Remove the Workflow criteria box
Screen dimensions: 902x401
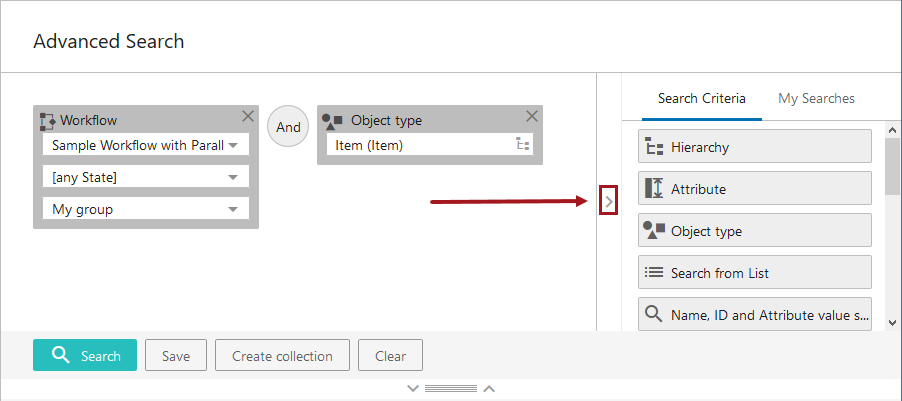click(x=247, y=116)
